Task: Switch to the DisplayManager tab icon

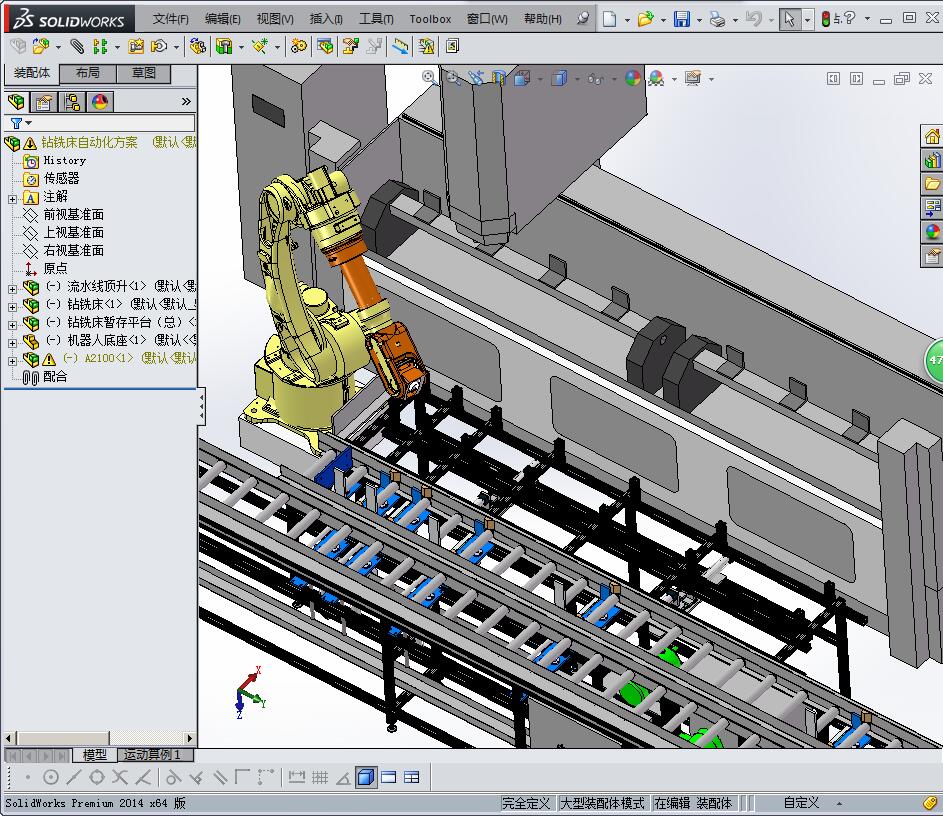Action: (100, 102)
